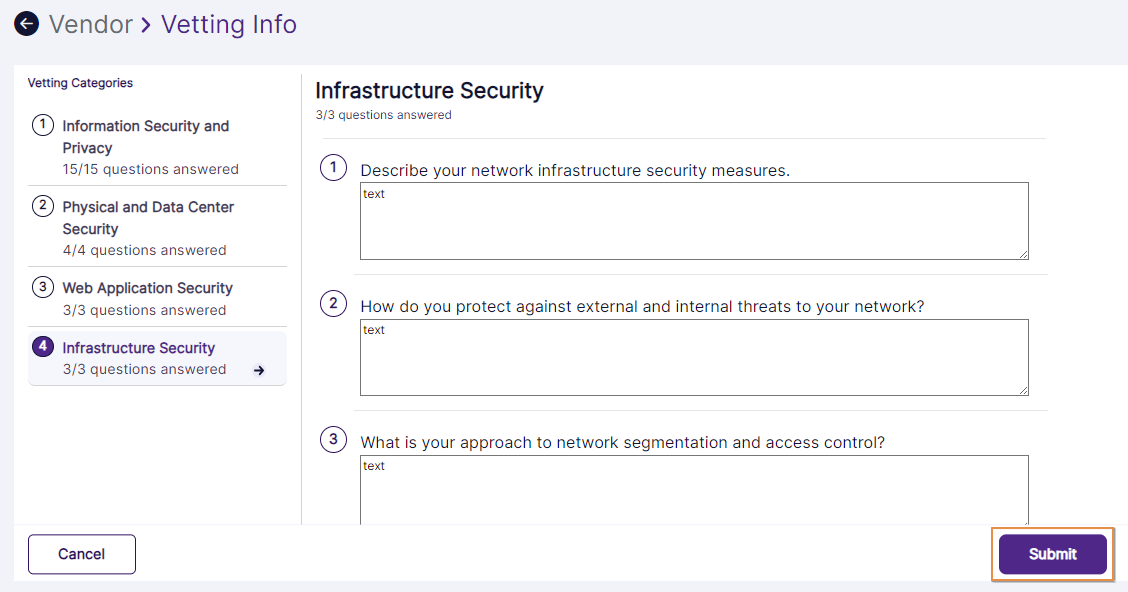Click the network infrastructure security measures answer box
The image size is (1128, 592).
click(693, 221)
